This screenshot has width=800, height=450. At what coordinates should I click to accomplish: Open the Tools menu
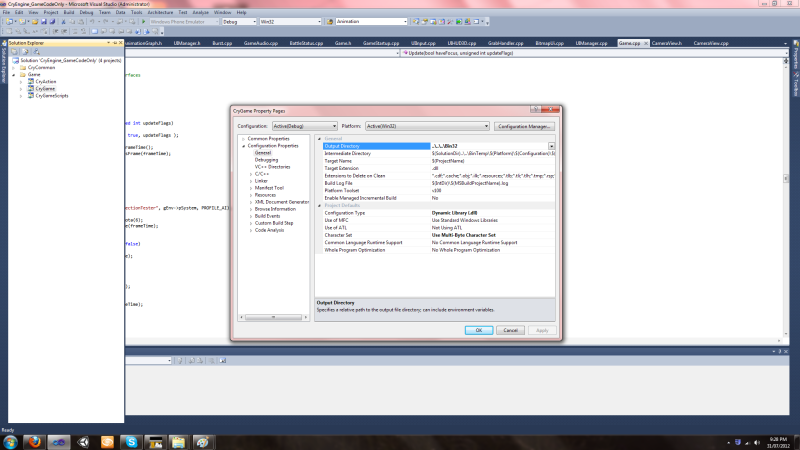(x=136, y=12)
